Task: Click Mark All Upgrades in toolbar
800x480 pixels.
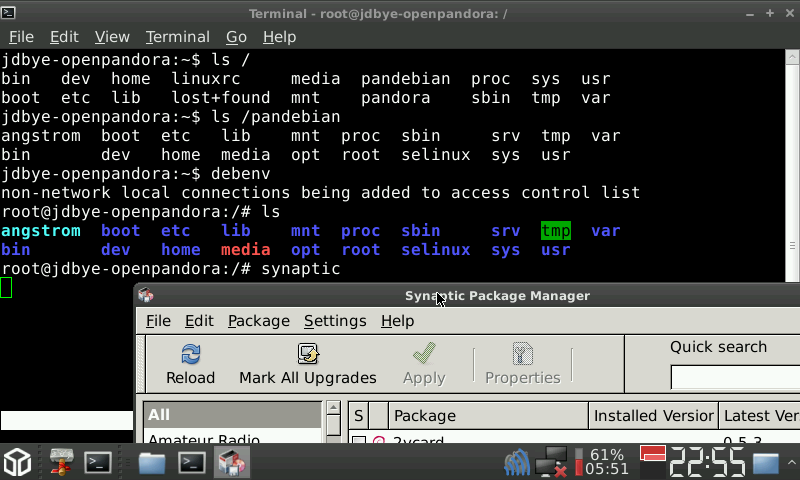Action: pyautogui.click(x=307, y=364)
